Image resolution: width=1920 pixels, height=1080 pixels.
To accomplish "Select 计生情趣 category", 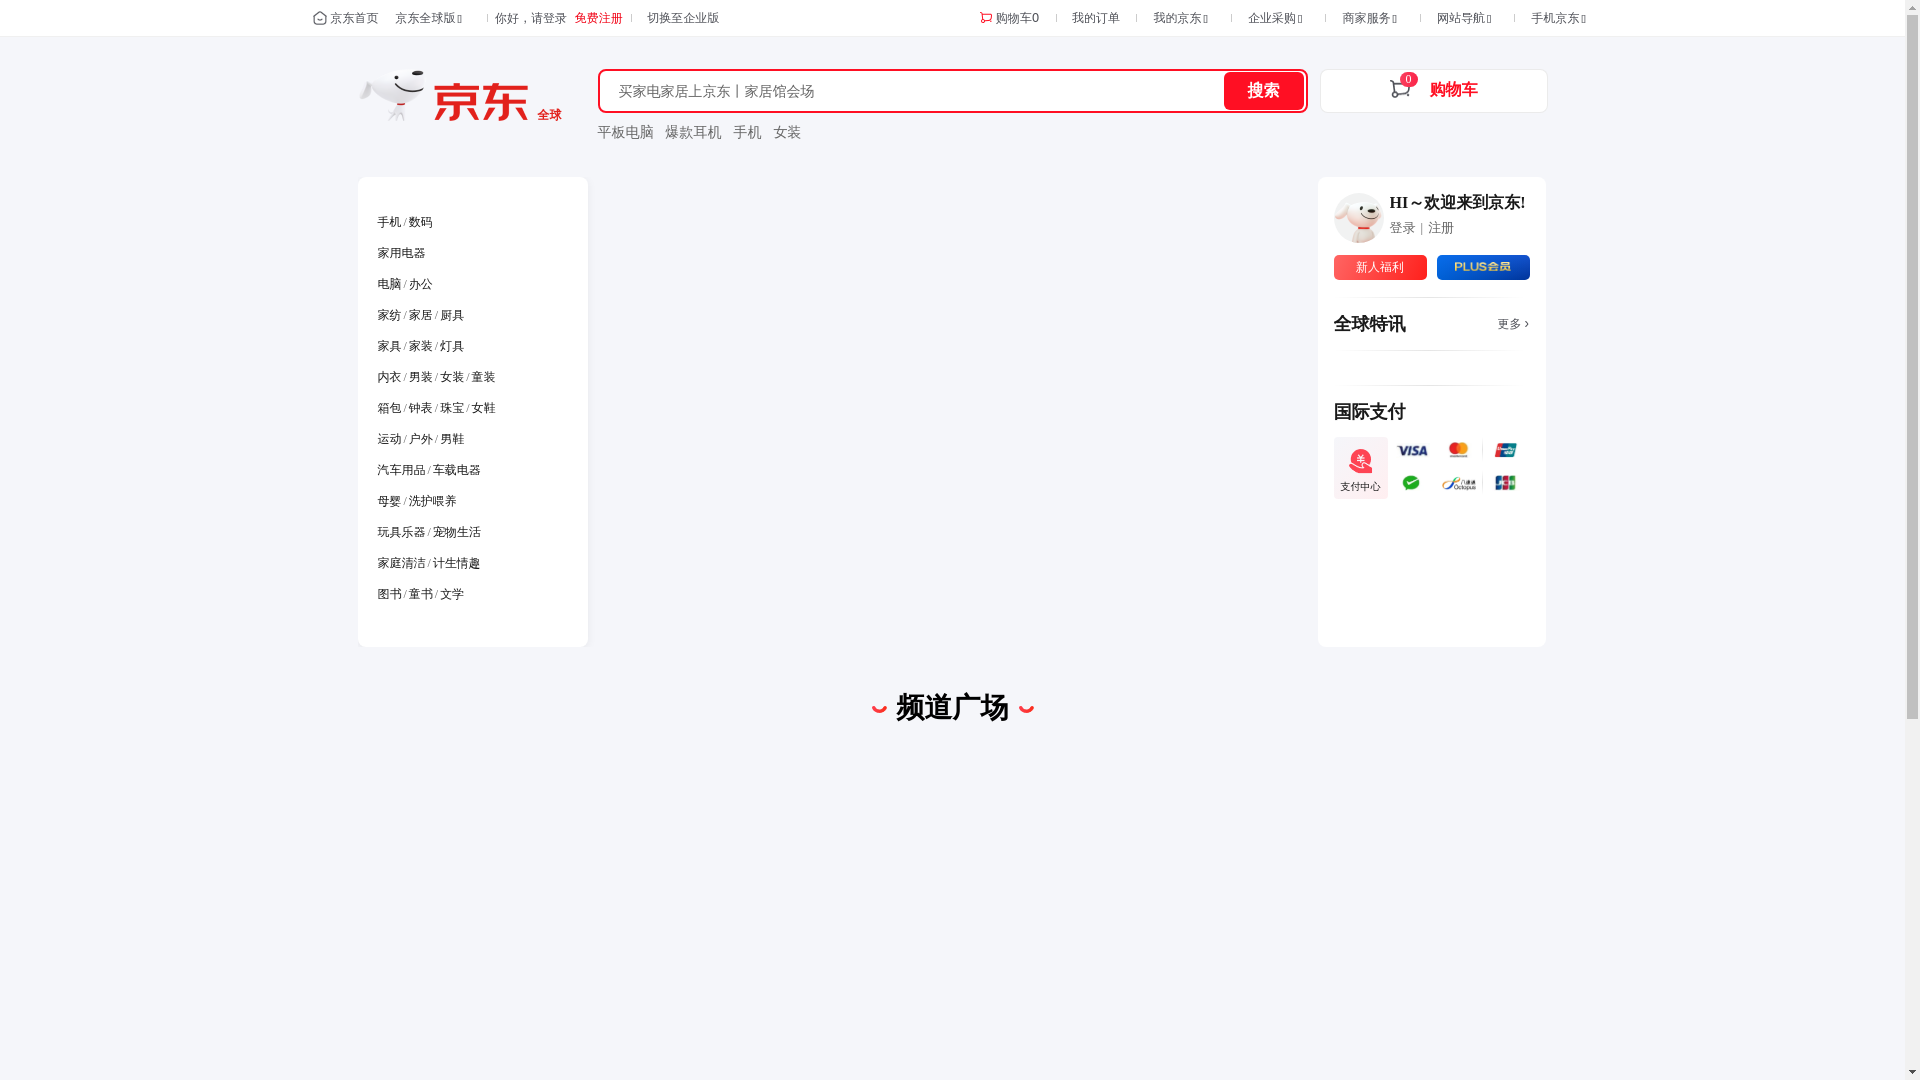I will (456, 563).
